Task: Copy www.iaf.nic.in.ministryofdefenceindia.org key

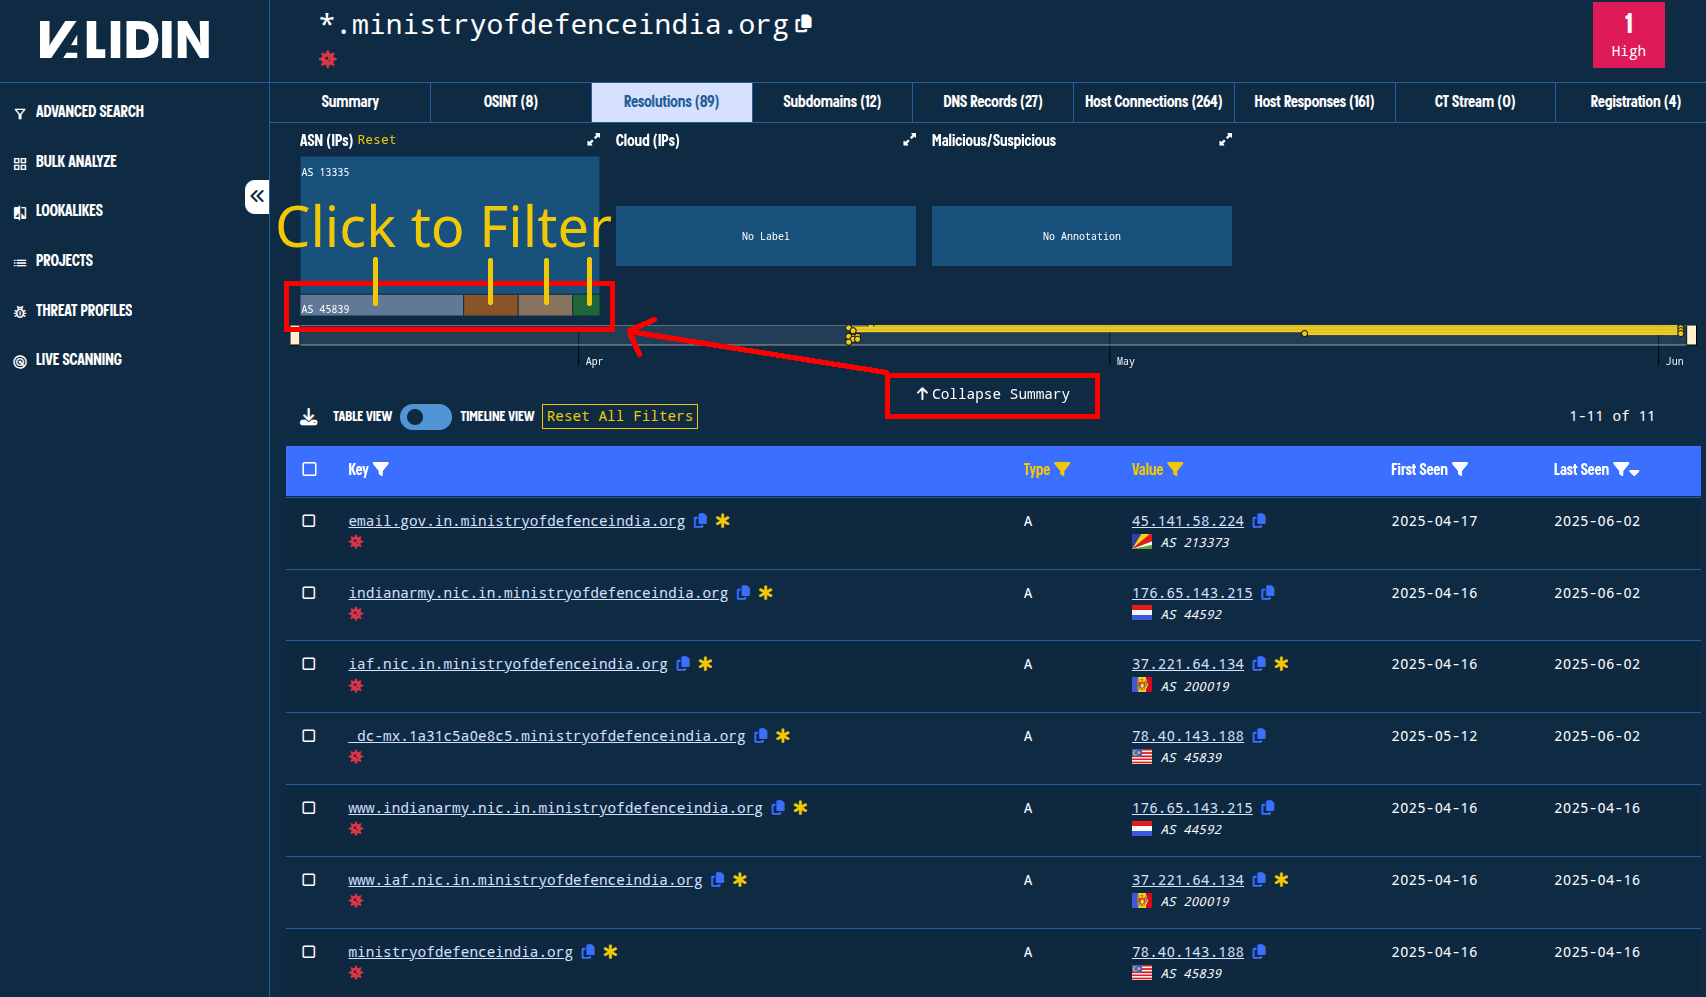Action: click(x=717, y=880)
